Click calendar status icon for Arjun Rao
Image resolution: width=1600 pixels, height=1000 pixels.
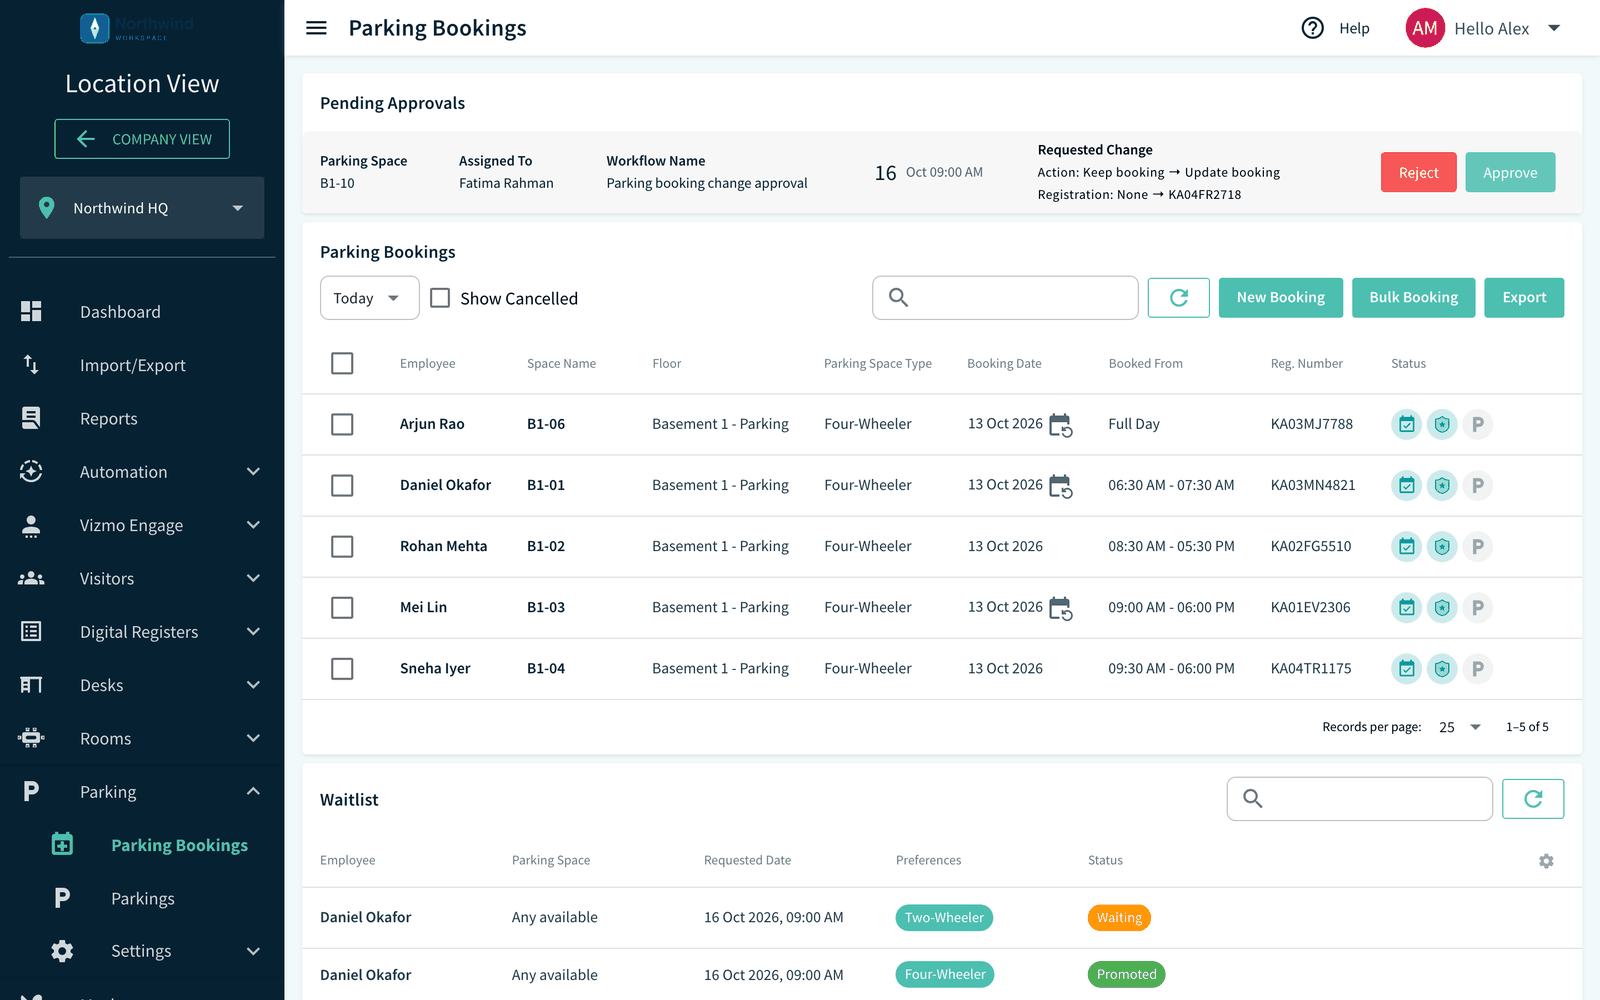click(1406, 424)
